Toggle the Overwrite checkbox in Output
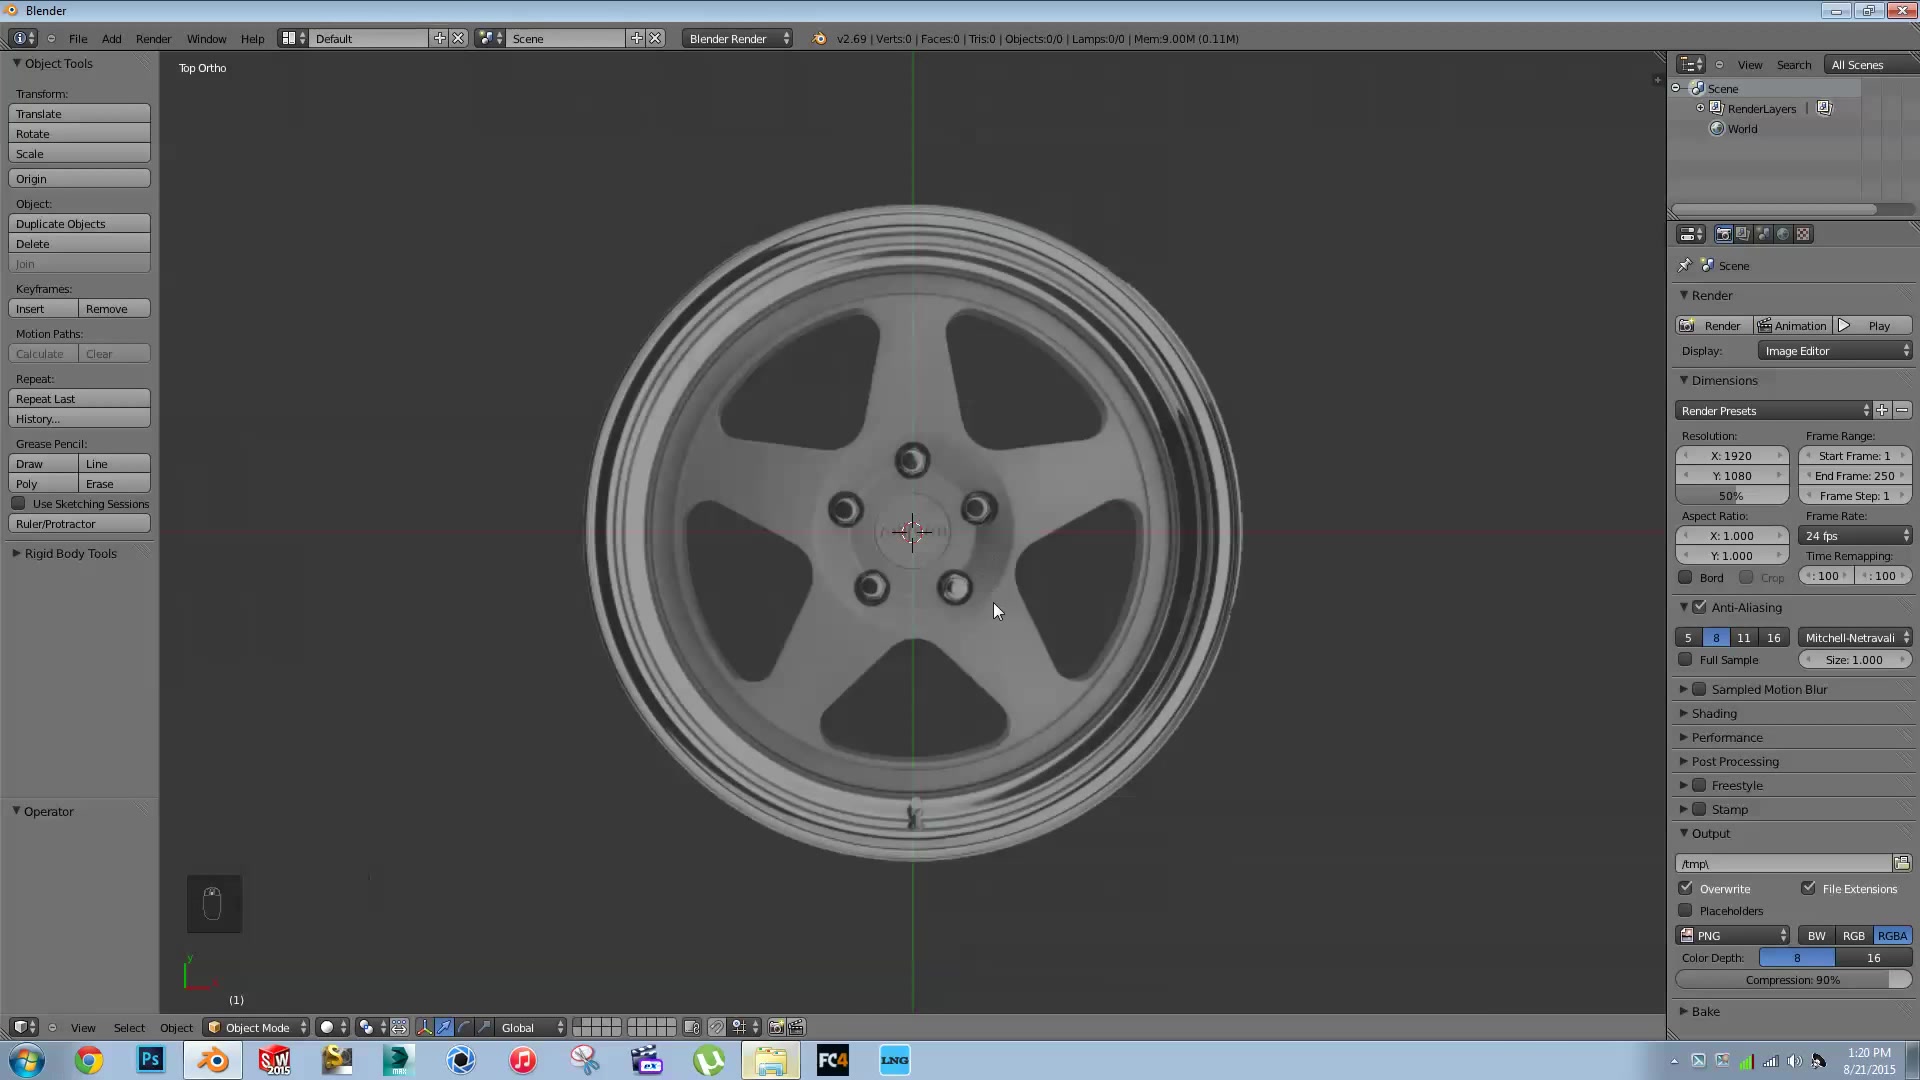Viewport: 1920px width, 1080px height. pyautogui.click(x=1688, y=887)
